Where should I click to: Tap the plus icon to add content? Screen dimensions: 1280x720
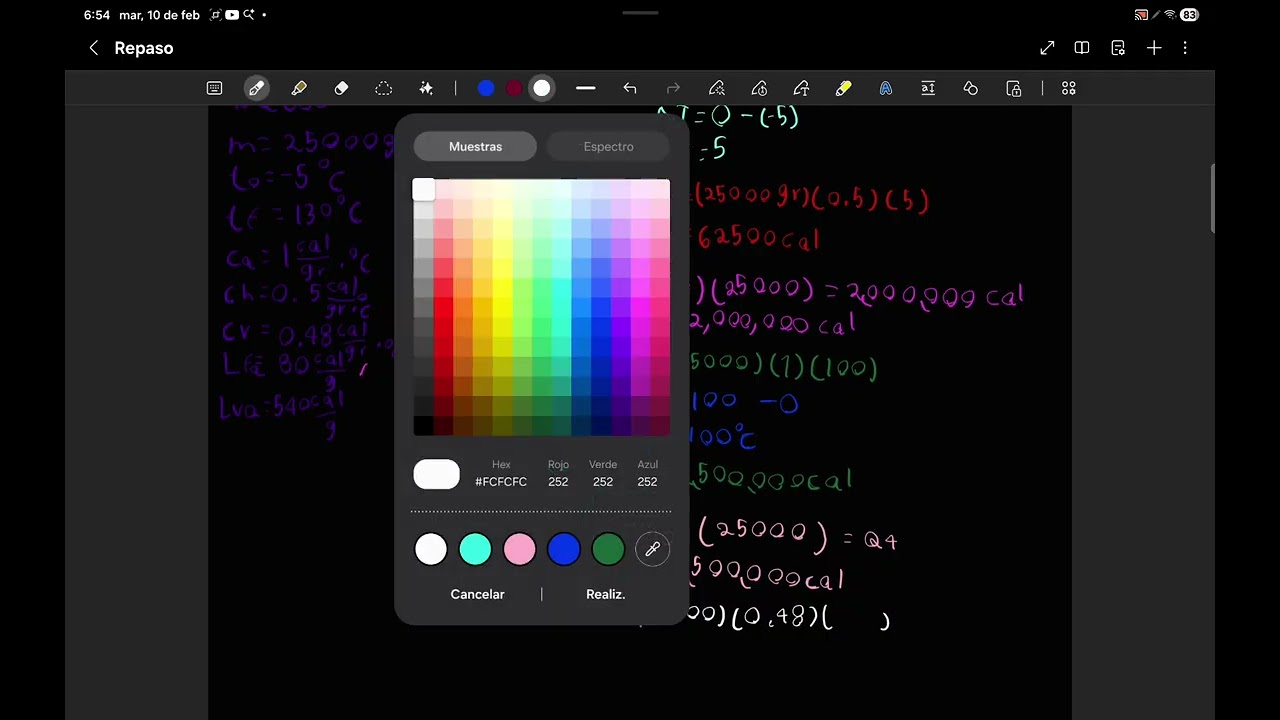(x=1154, y=48)
